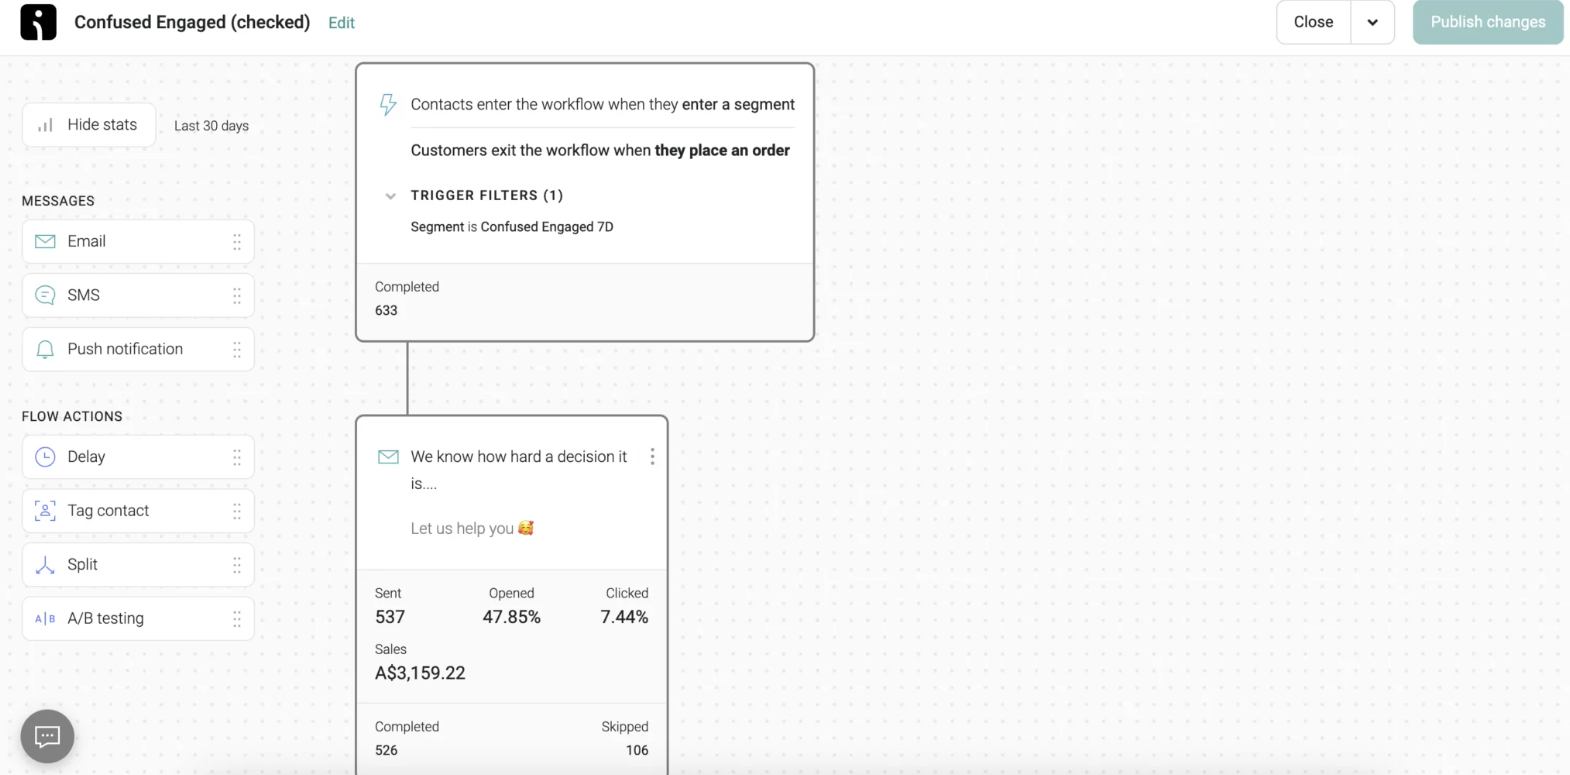The height and width of the screenshot is (775, 1570).
Task: Click the A/B testing icon
Action: 44,618
